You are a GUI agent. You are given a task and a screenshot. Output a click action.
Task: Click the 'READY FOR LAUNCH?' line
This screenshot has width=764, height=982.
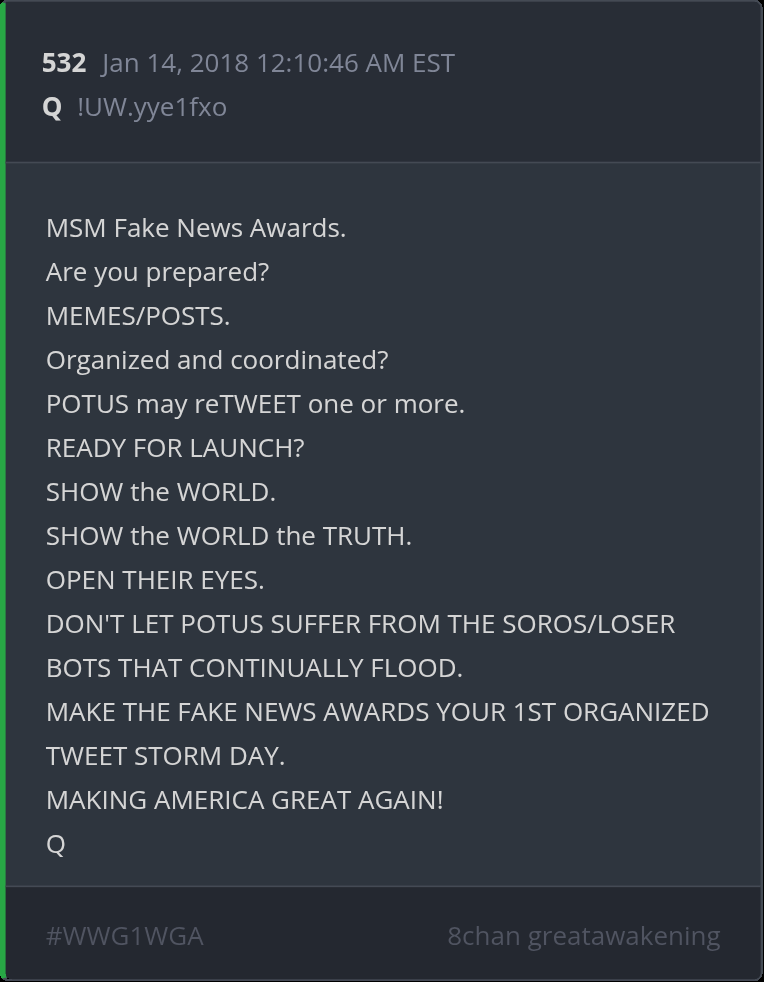175,448
